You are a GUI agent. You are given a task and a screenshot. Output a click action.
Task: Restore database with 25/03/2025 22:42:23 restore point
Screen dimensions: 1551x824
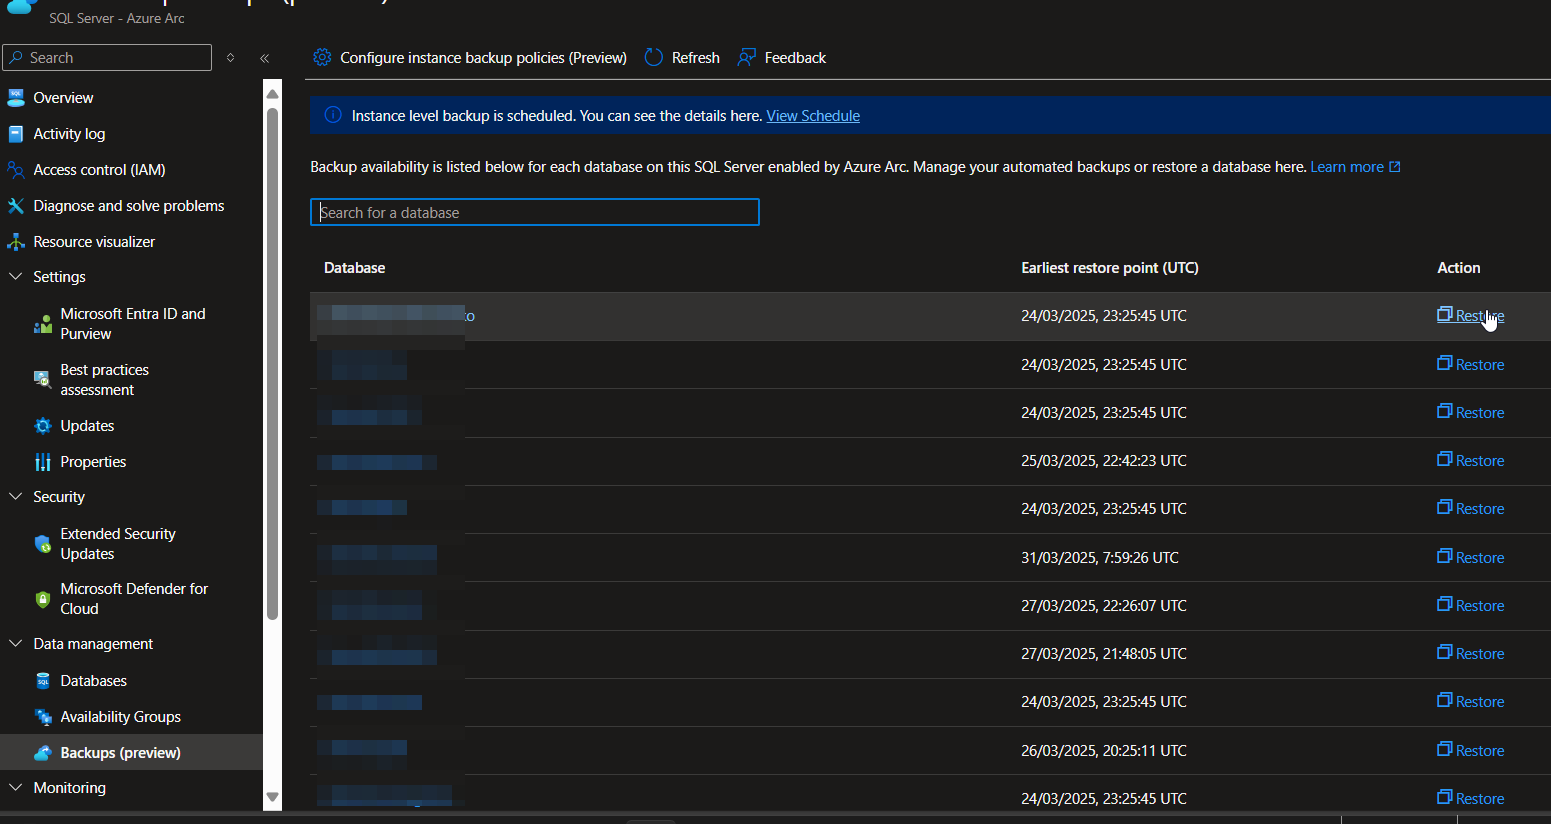1471,461
